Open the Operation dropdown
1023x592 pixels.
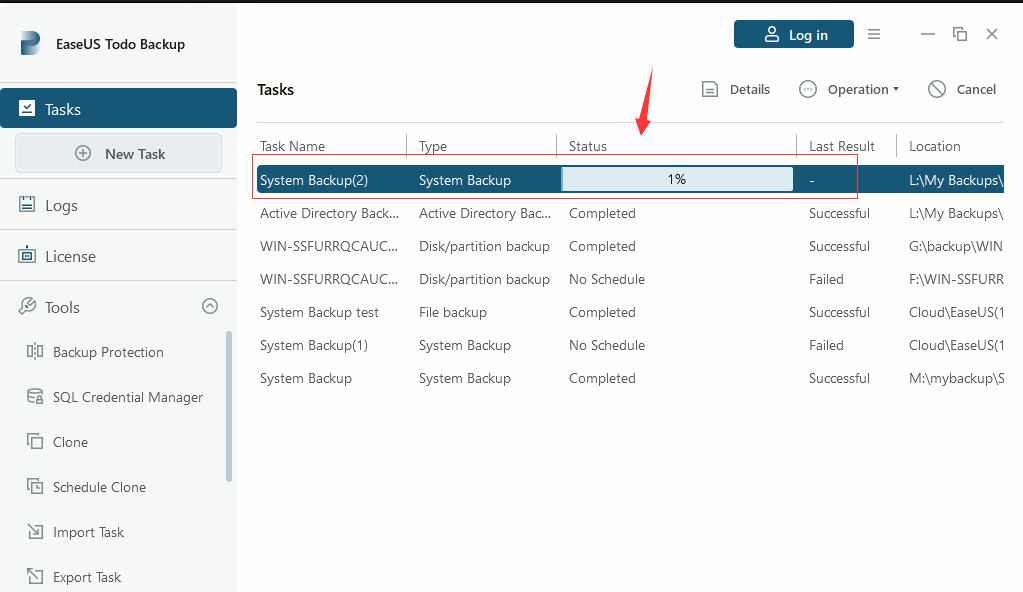[849, 89]
